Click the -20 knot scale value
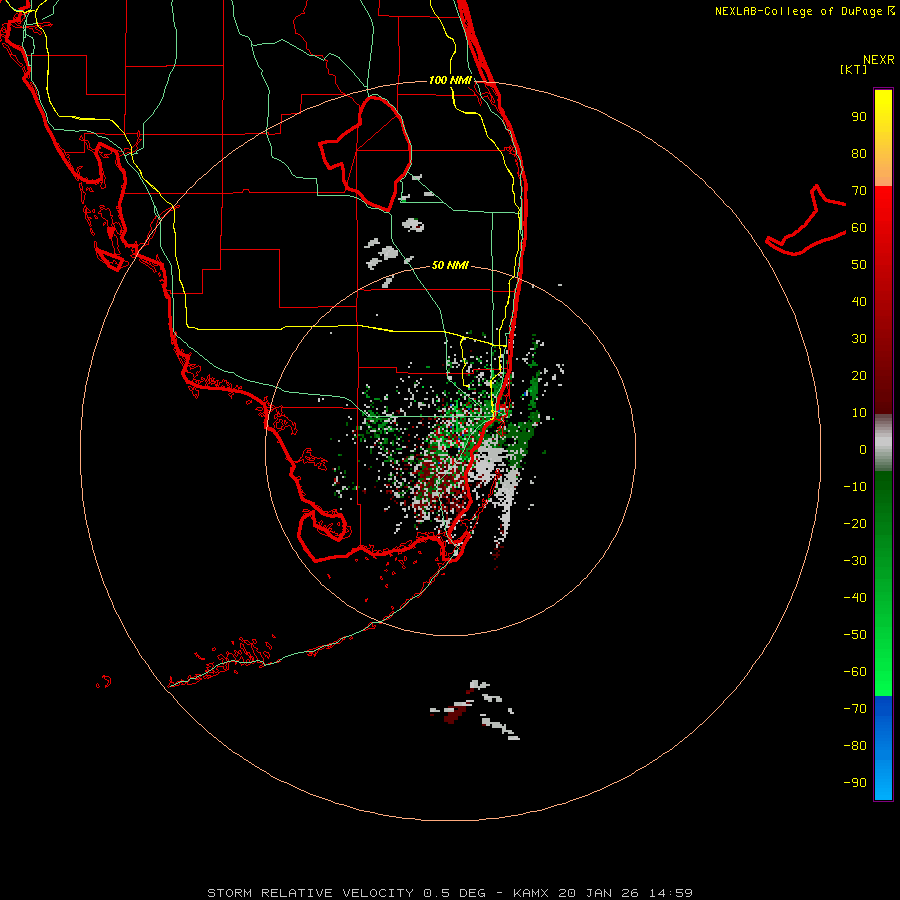Screen dimensions: 900x900 pyautogui.click(x=855, y=523)
